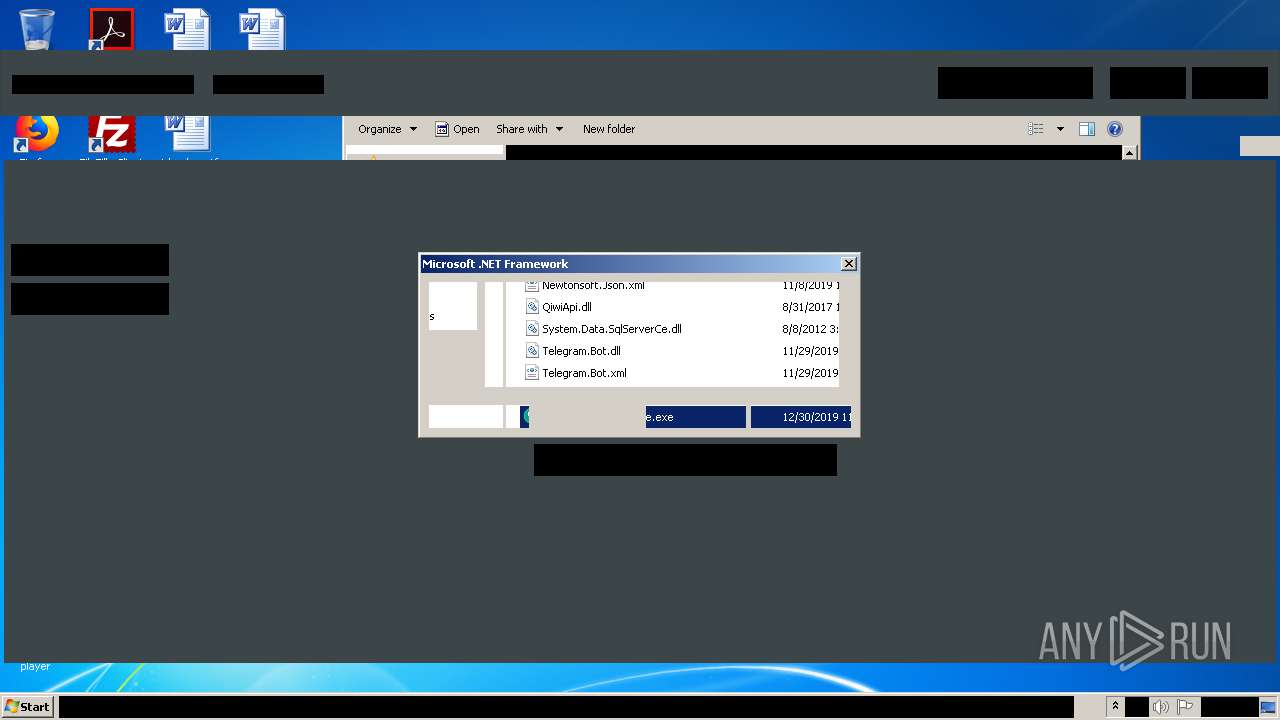This screenshot has width=1280, height=720.
Task: Click the blue monitor icon in the tray
Action: tap(1268, 707)
